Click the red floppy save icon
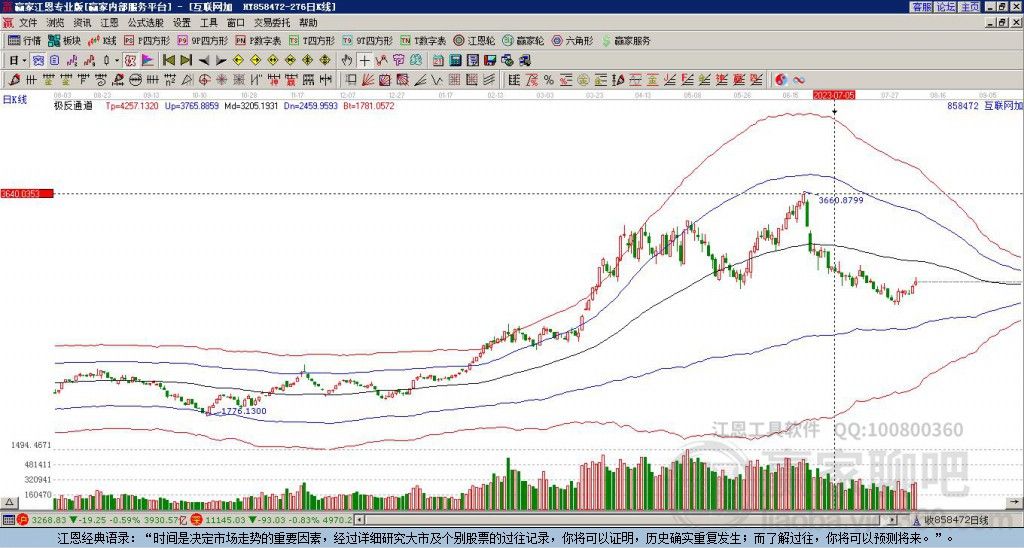This screenshot has height=548, width=1024. [x=490, y=60]
